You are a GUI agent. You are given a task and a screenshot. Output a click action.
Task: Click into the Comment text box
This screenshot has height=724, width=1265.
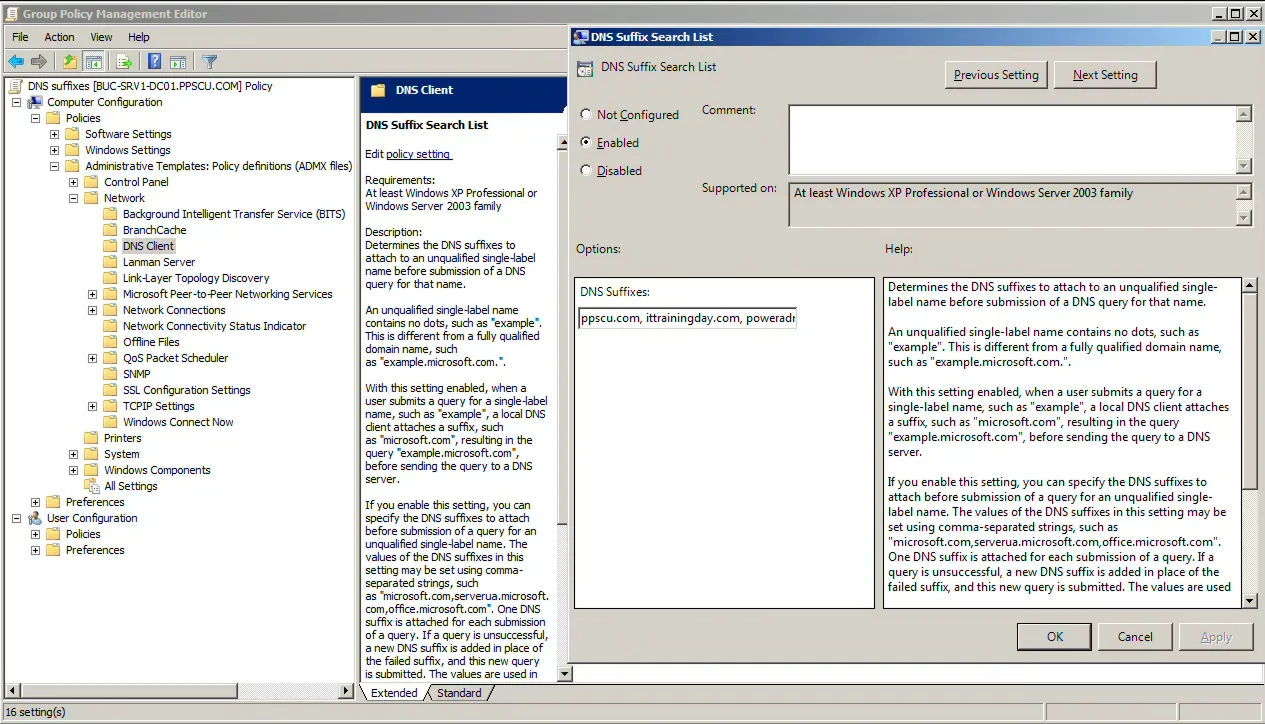[x=1012, y=140]
